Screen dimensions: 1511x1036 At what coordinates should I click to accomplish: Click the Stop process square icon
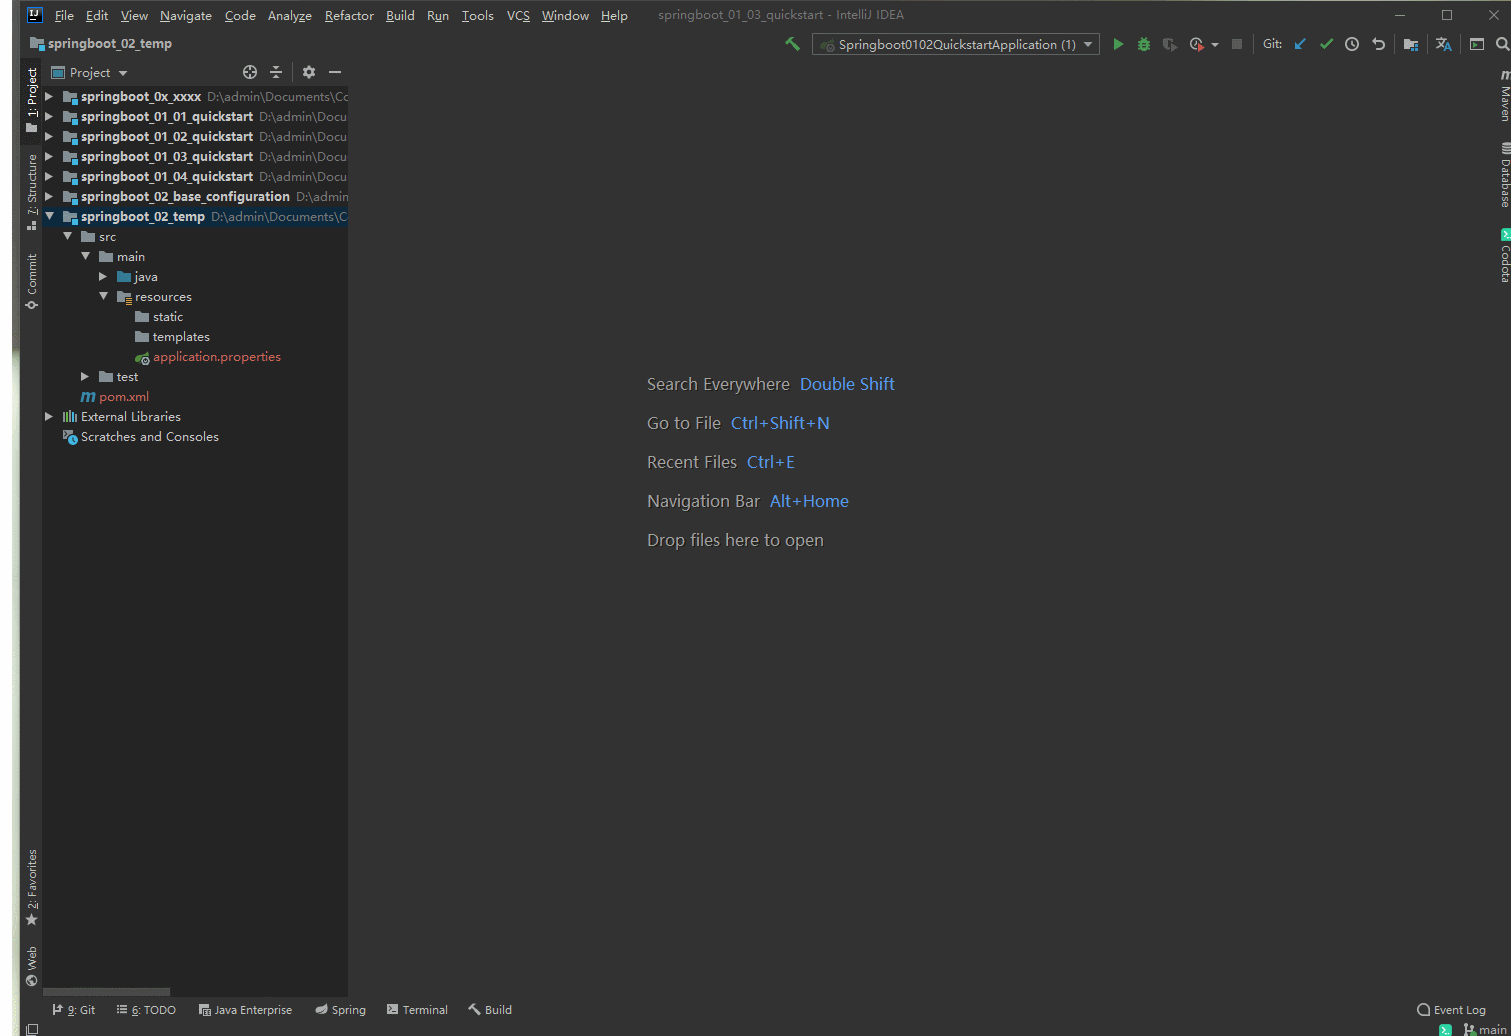[x=1237, y=44]
